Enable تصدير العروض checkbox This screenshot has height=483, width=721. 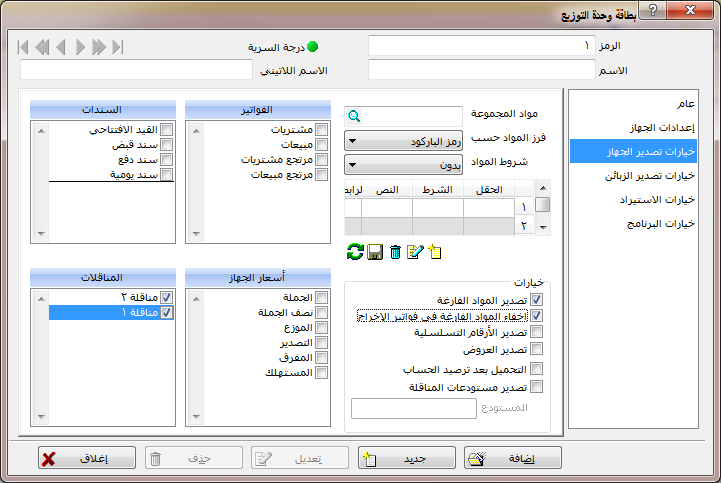pos(537,349)
